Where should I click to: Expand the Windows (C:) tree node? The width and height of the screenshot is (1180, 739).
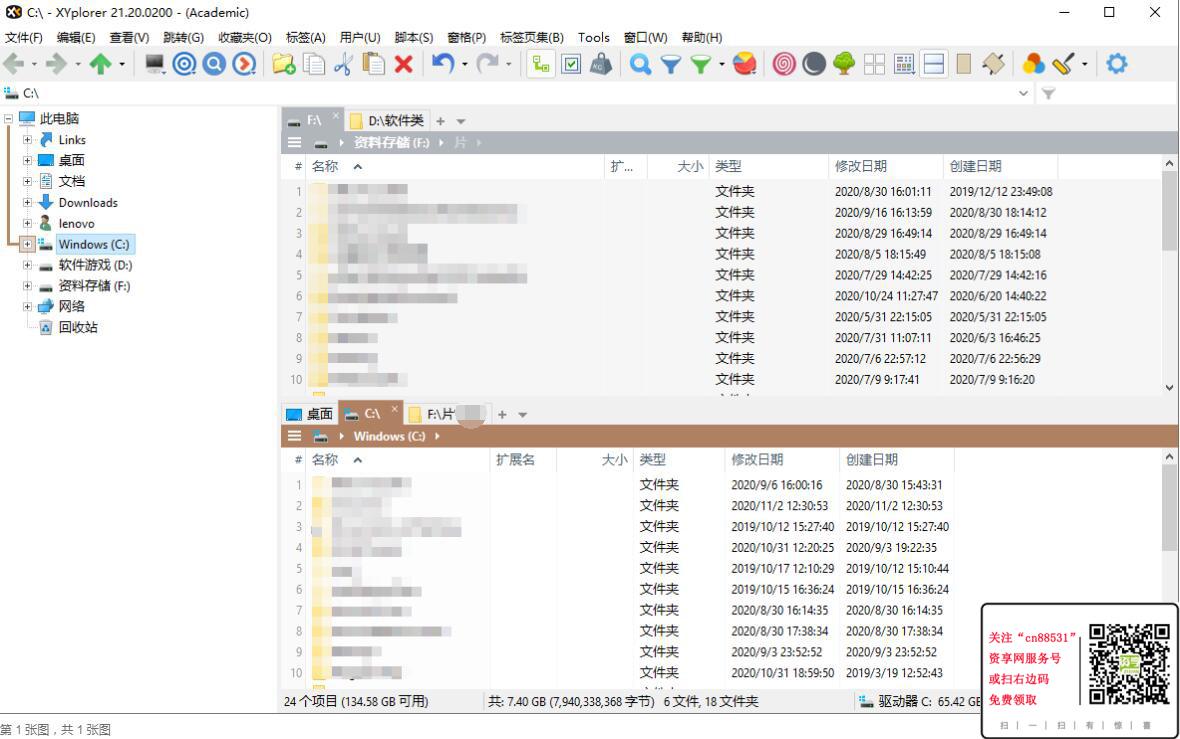pos(27,244)
